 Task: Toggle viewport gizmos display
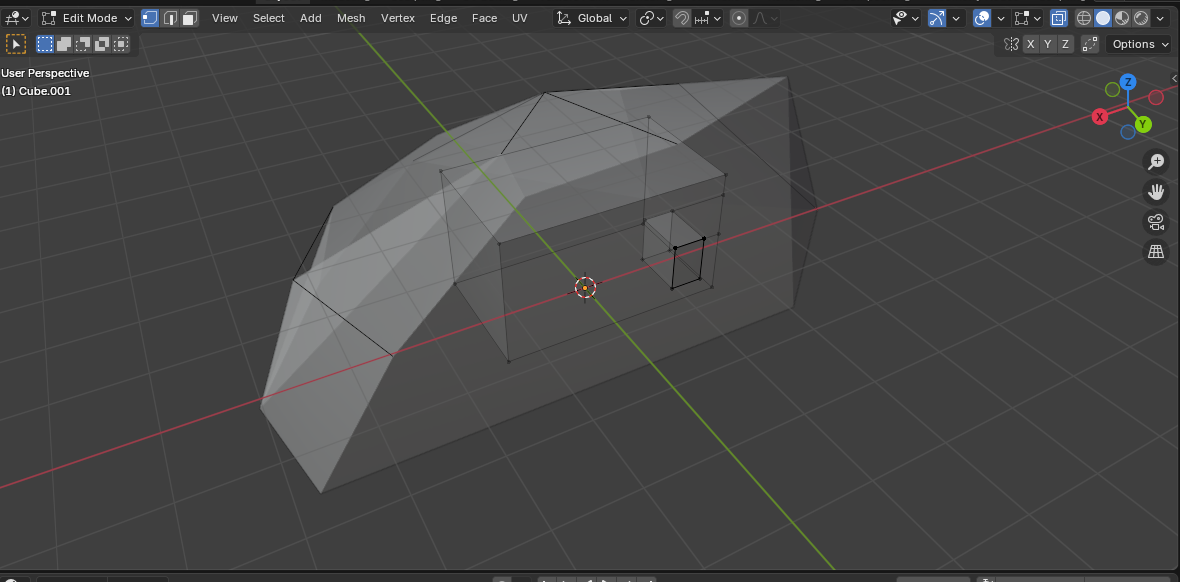[937, 18]
